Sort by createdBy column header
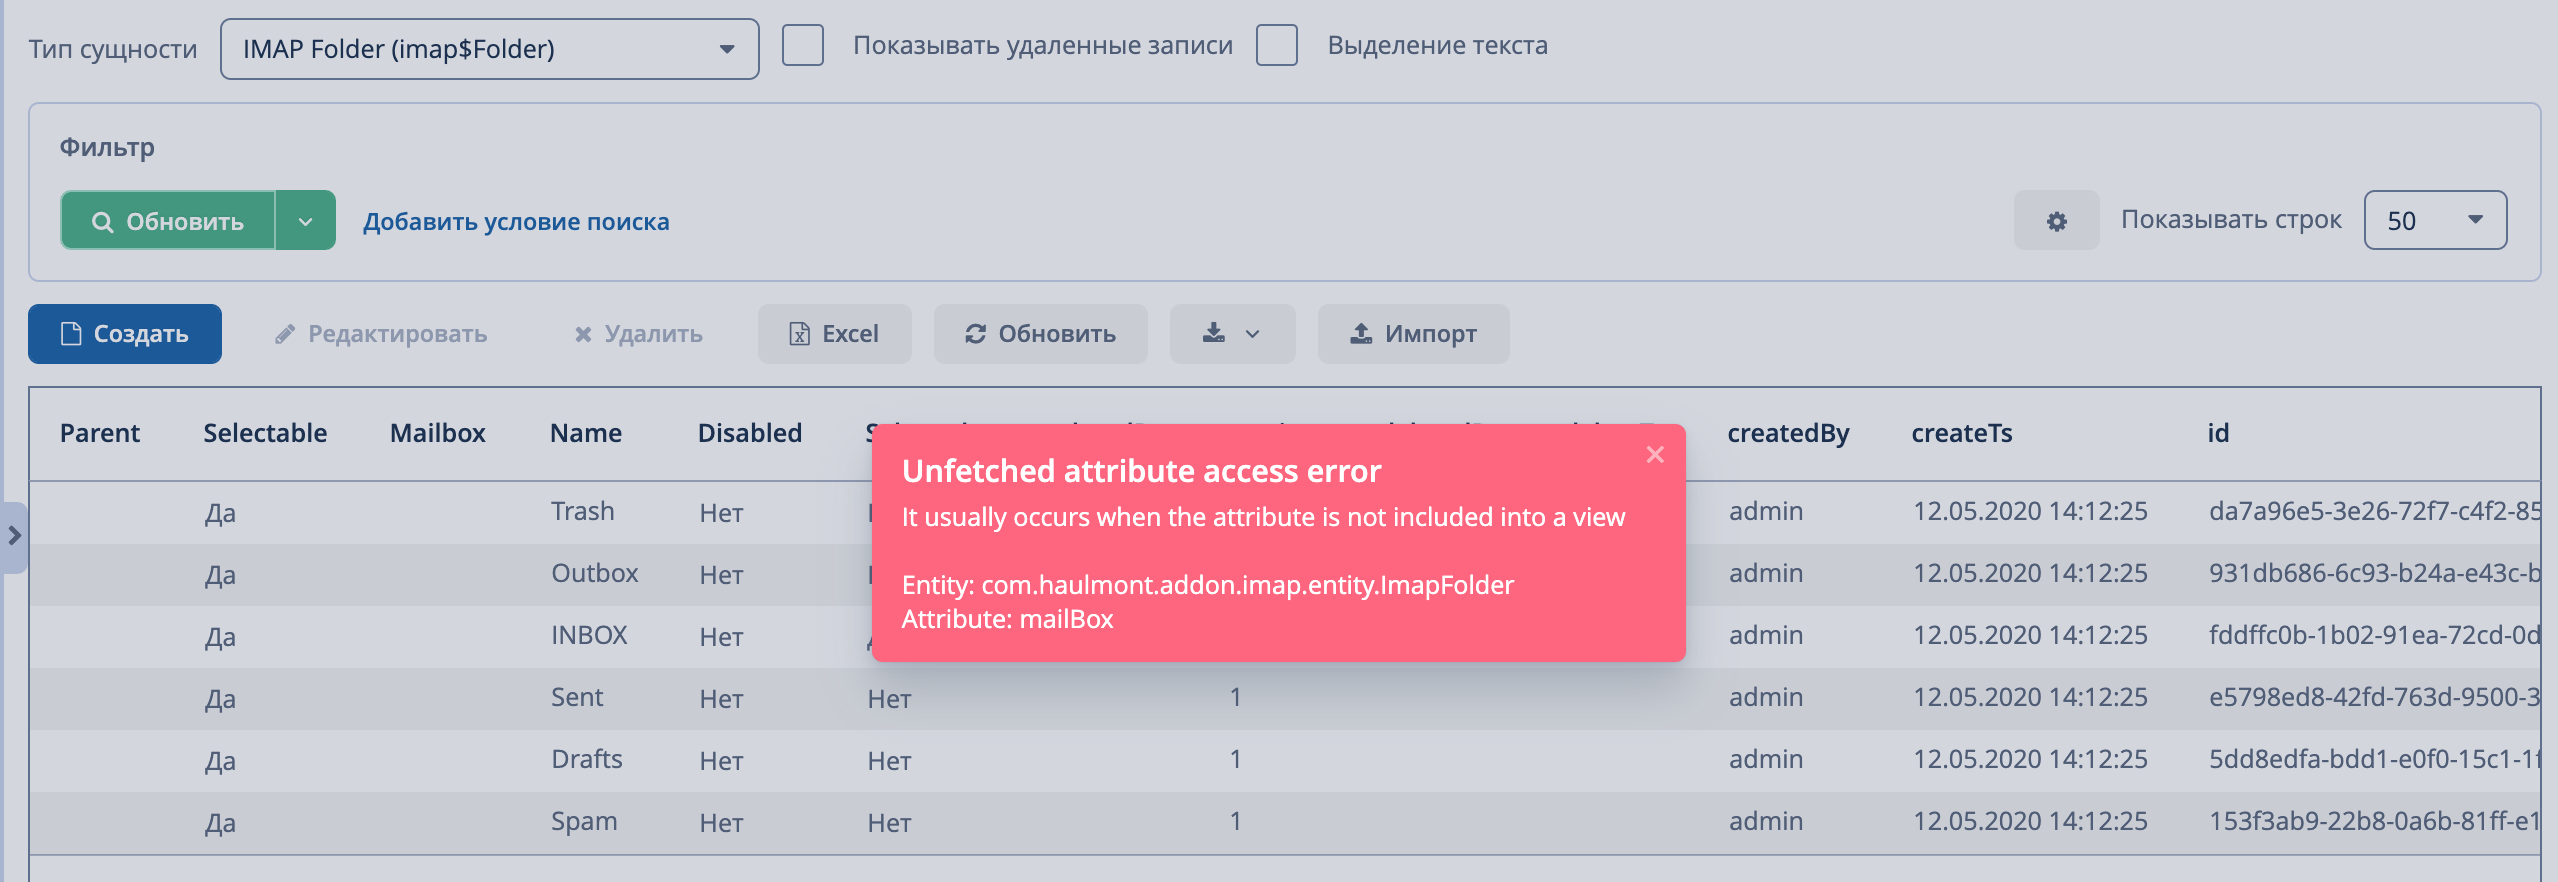The image size is (2558, 882). (1788, 433)
